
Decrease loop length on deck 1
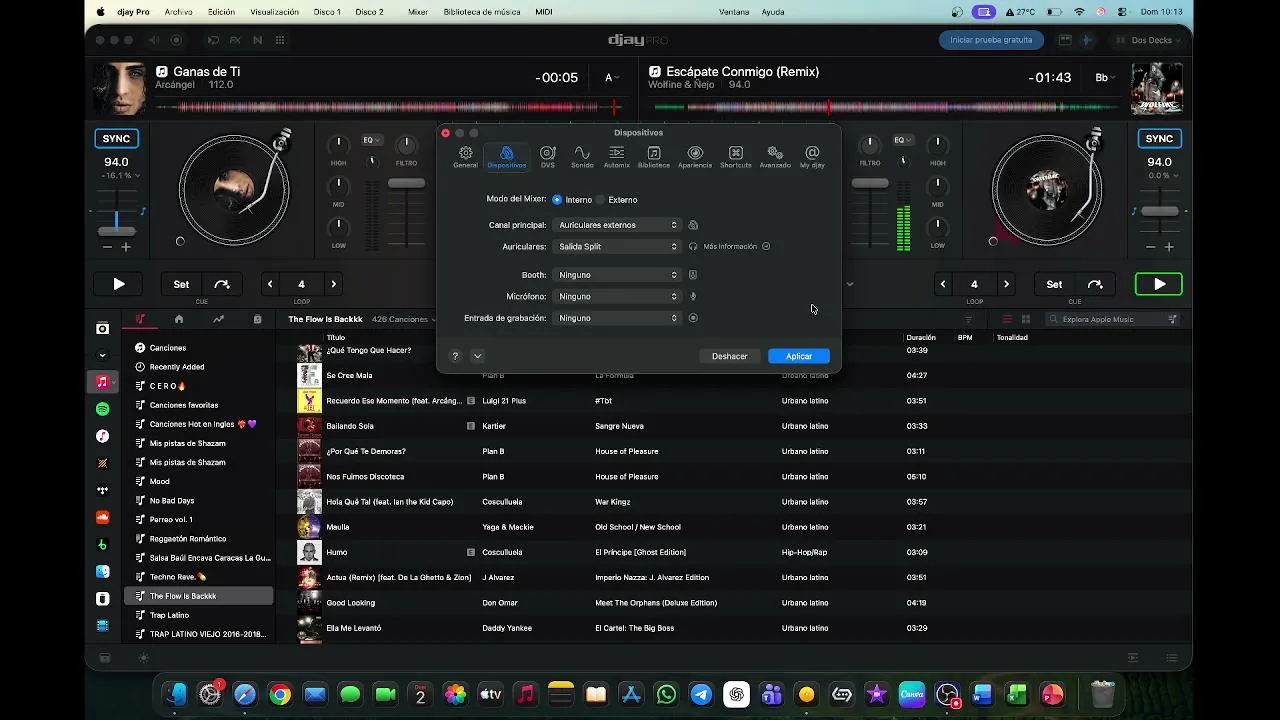[x=270, y=284]
